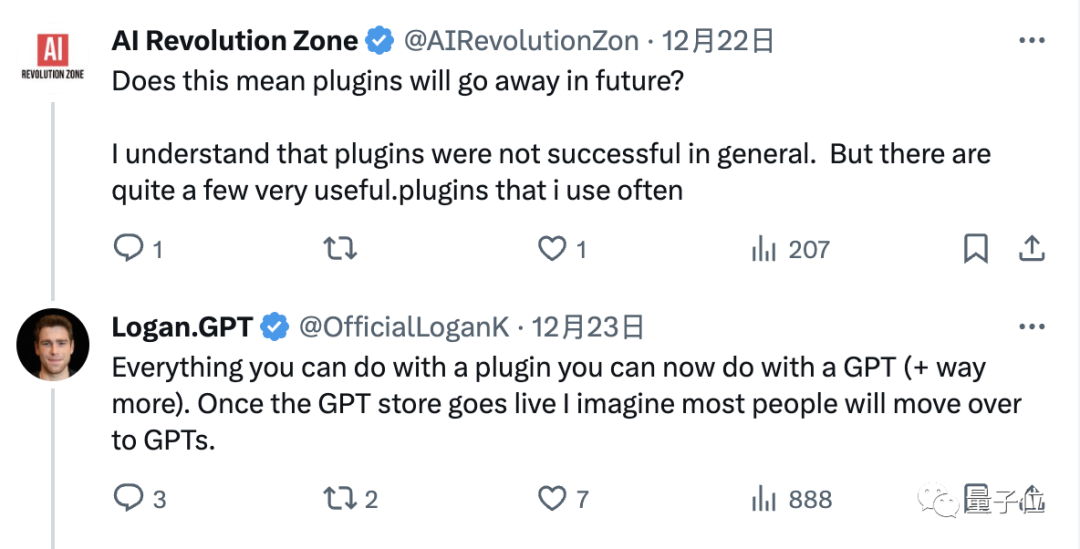The image size is (1080, 549).
Task: Visit the @OfficialLoganK handle
Action: click(x=405, y=327)
